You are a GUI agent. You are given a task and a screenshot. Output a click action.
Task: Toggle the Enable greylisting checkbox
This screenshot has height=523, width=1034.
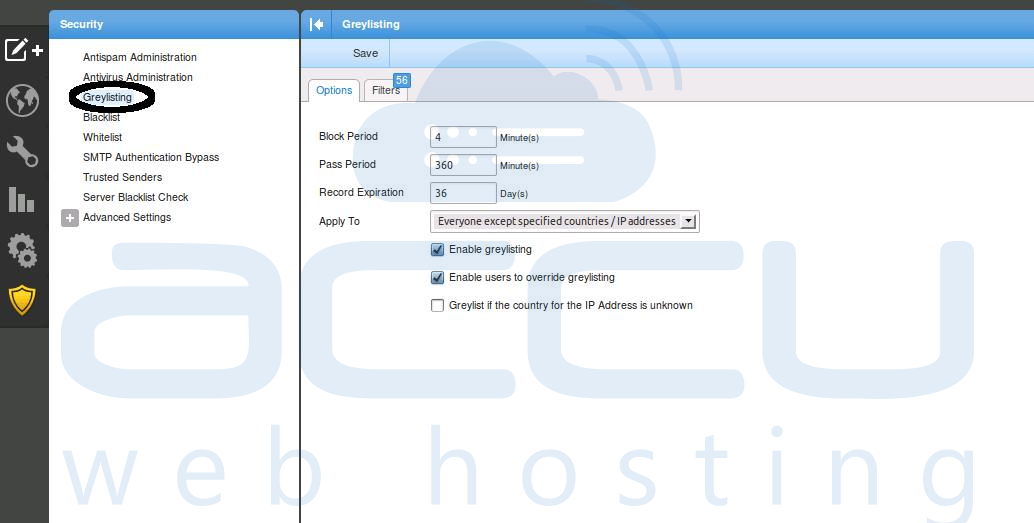(437, 250)
